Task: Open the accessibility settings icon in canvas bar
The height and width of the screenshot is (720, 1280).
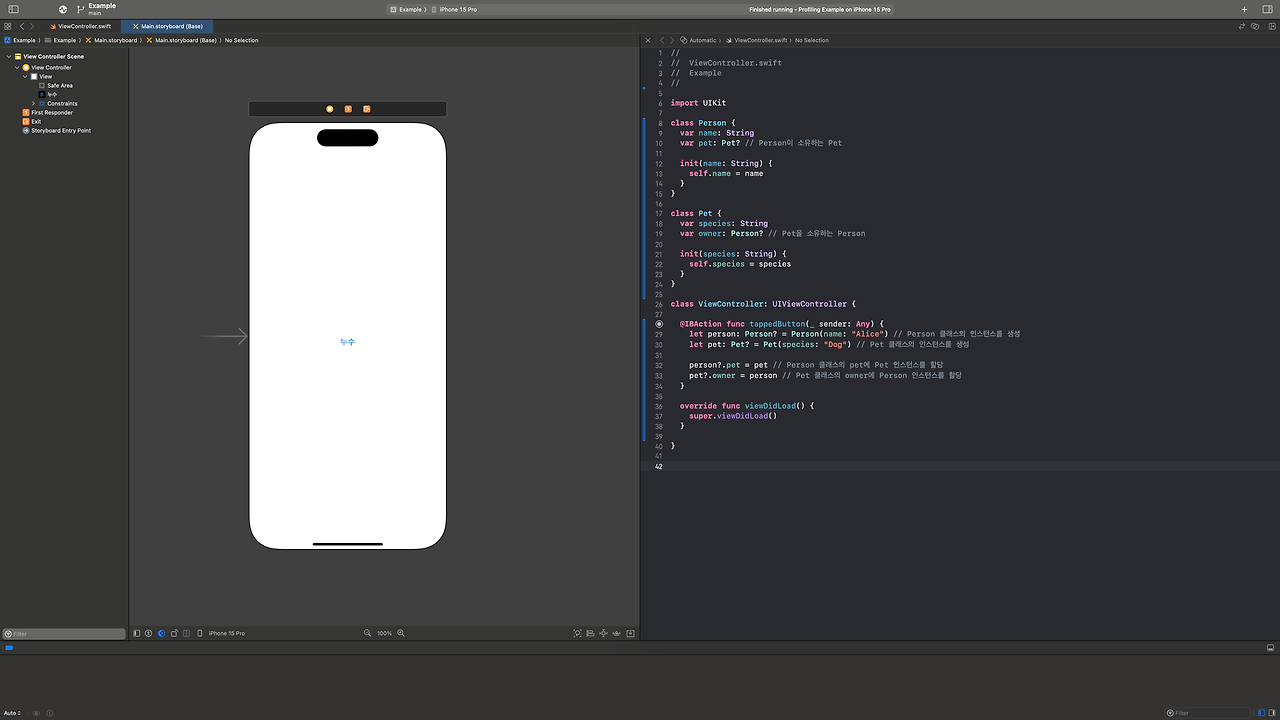Action: [149, 633]
